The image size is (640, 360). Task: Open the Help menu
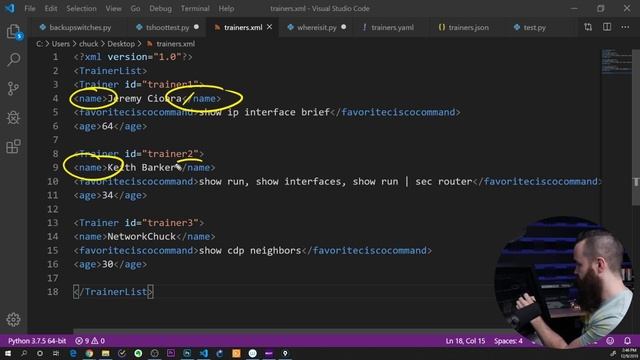(226, 8)
